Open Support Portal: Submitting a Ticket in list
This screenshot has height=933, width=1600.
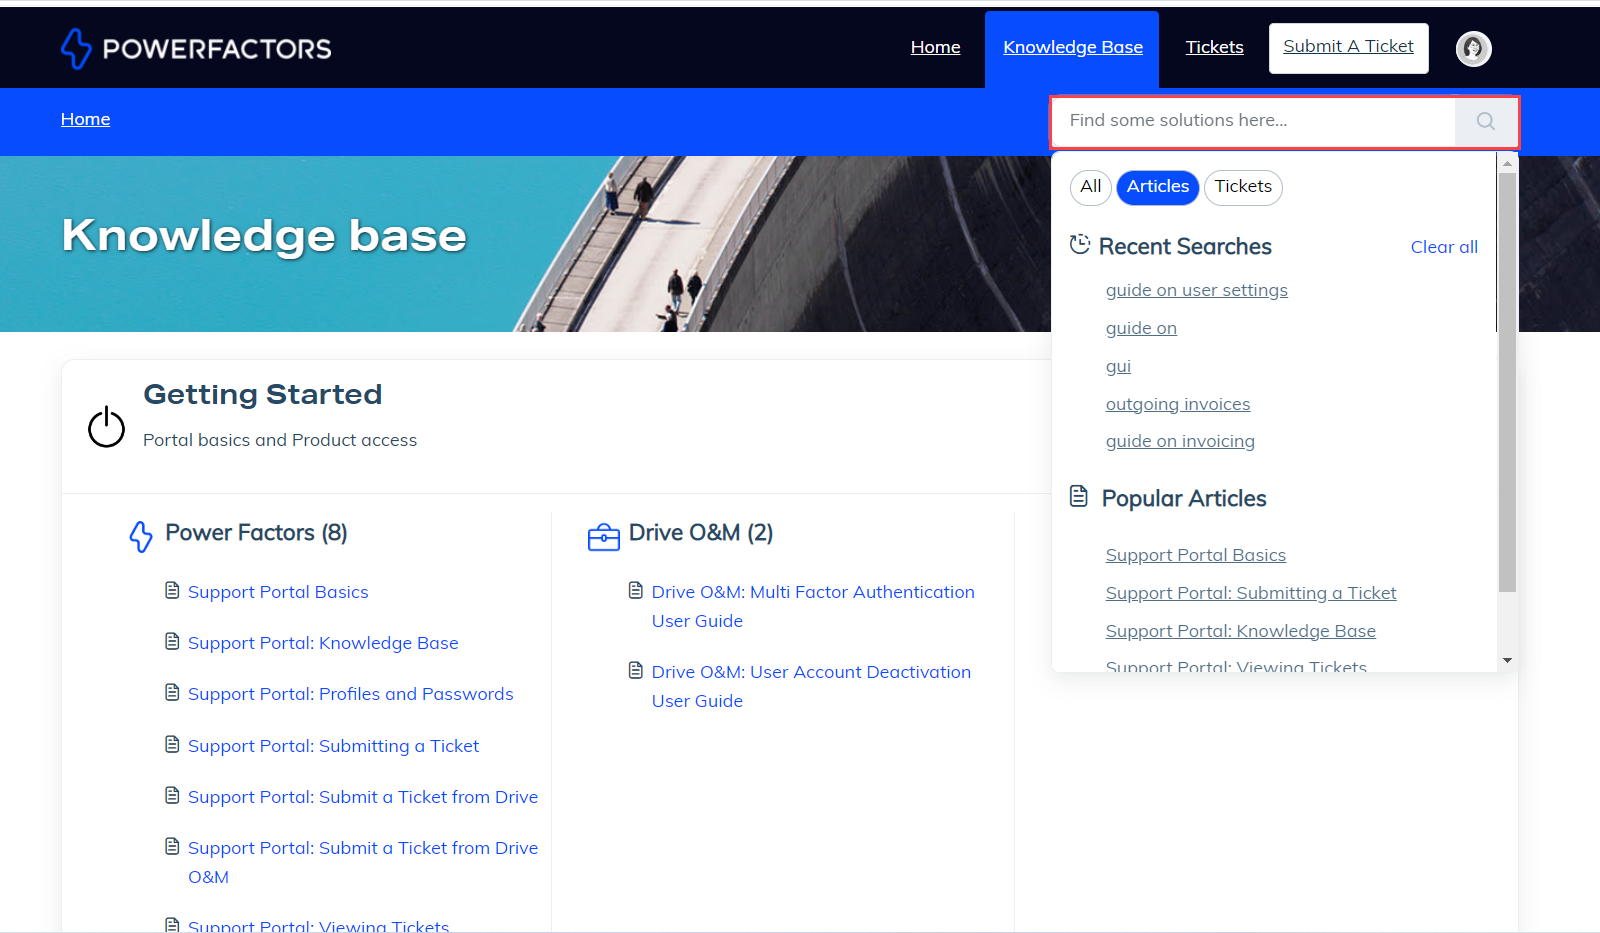tap(333, 746)
